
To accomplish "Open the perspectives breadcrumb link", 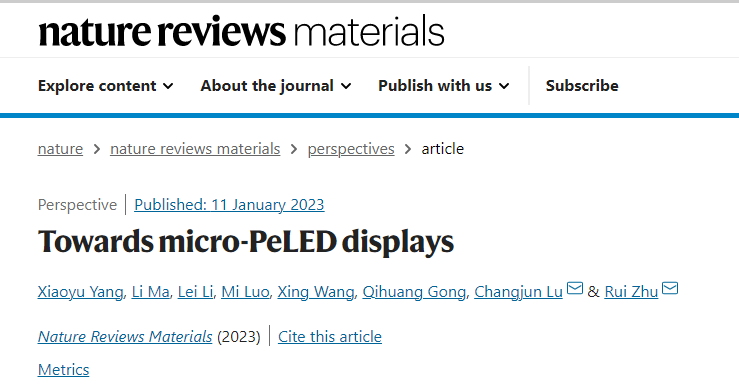I will (351, 149).
